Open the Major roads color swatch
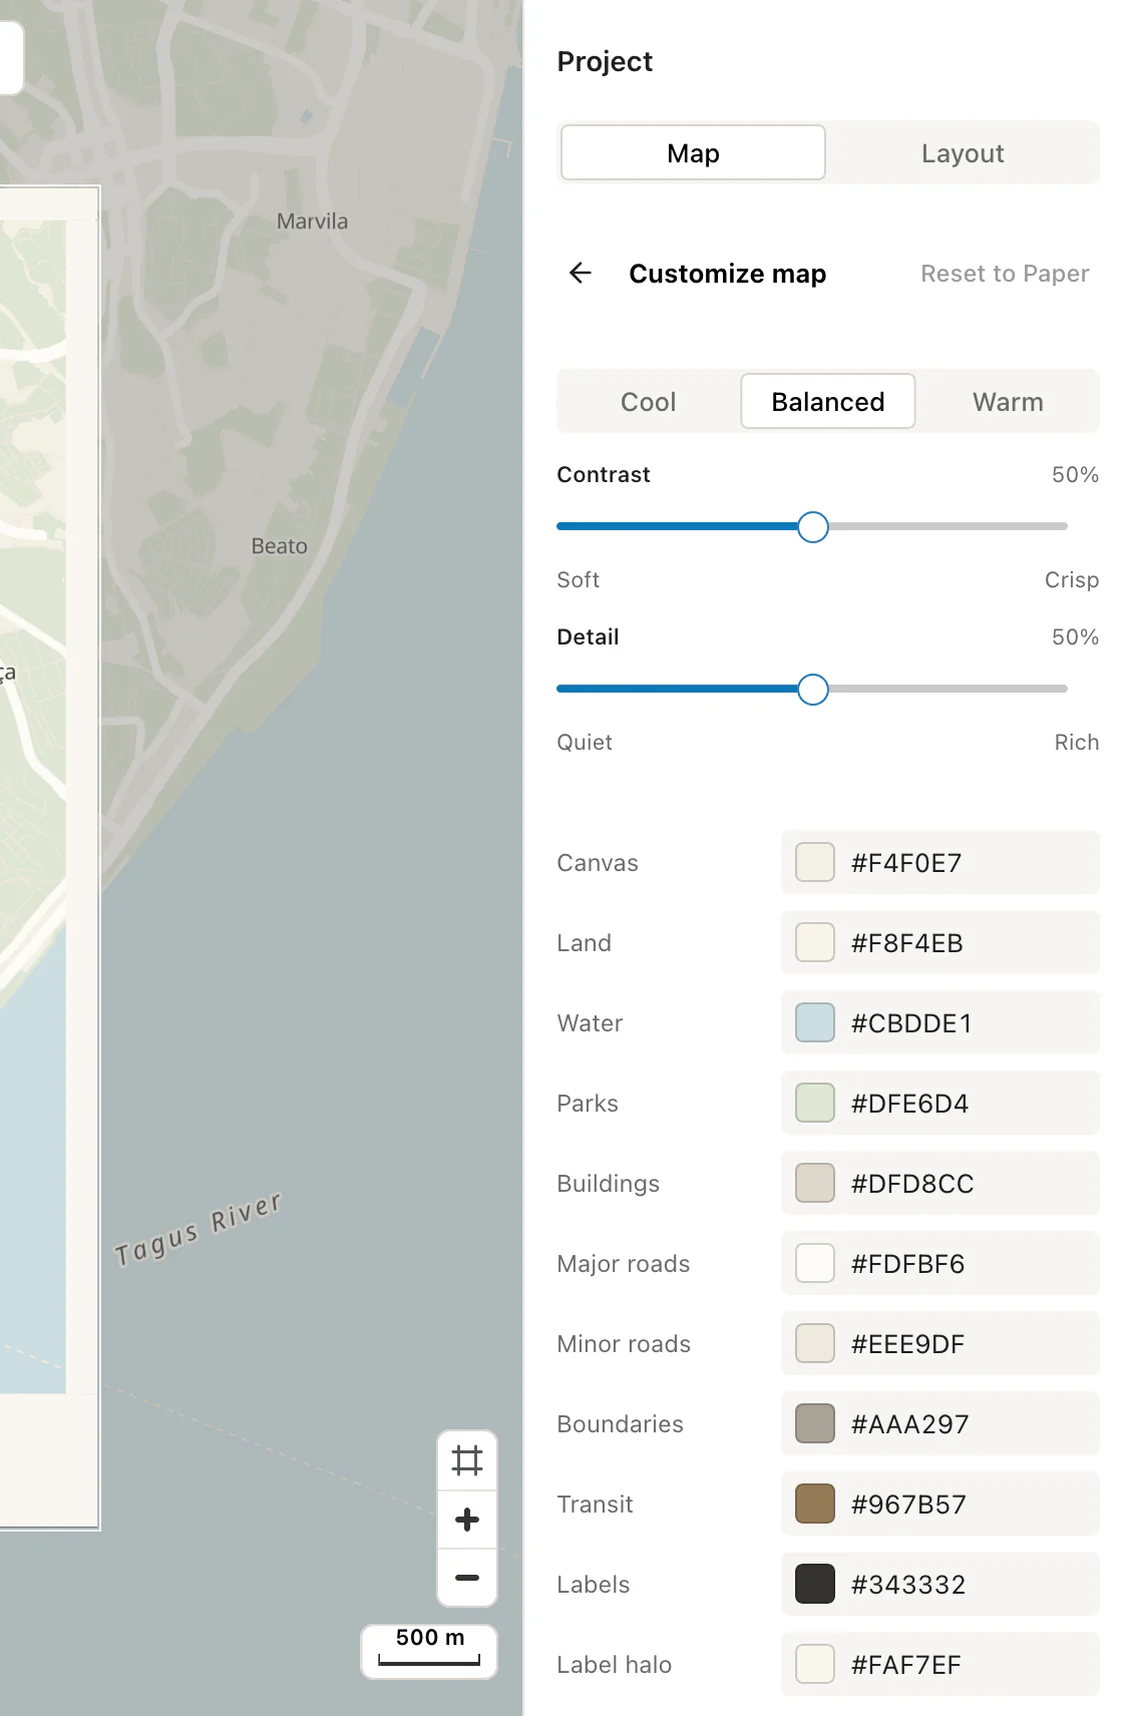 pos(815,1263)
